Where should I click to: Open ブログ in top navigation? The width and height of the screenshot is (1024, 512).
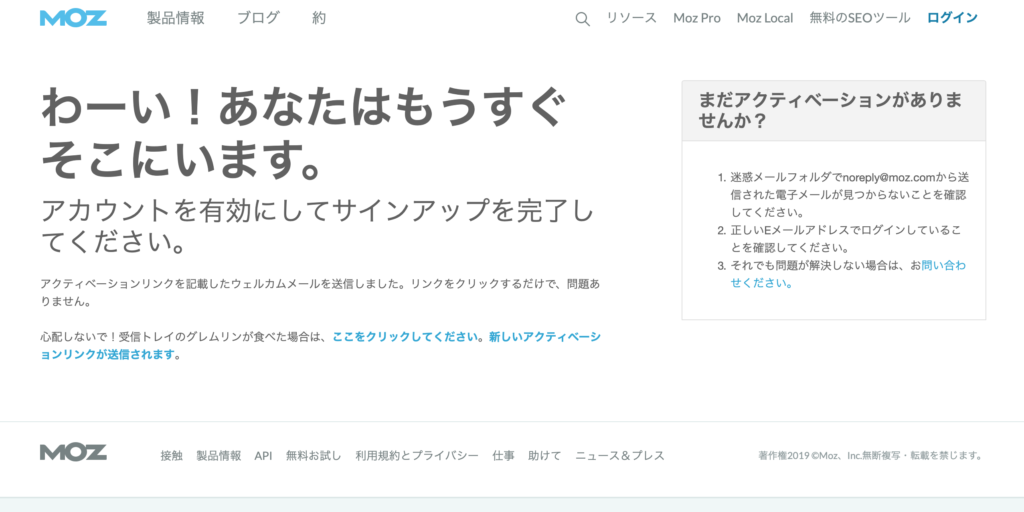258,18
